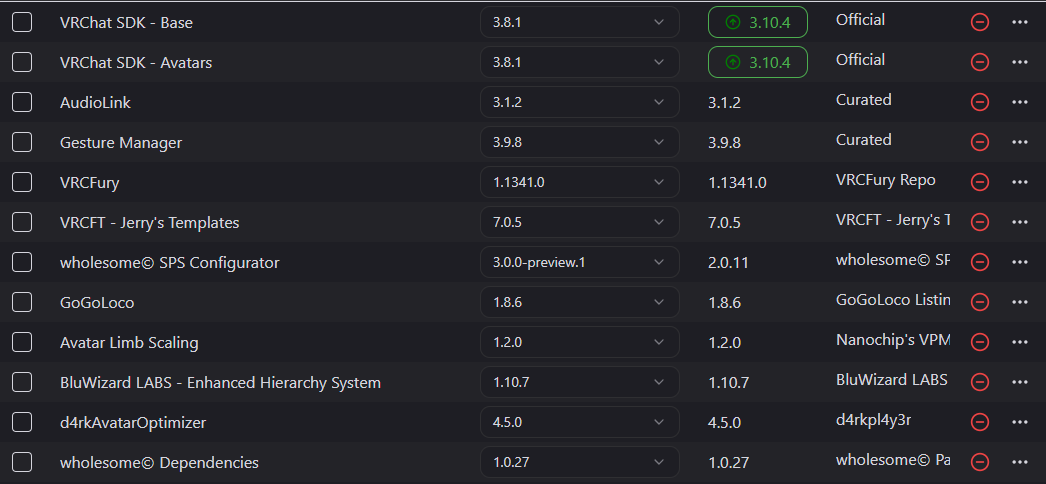Click the GoGoLoco package name
The height and width of the screenshot is (484, 1046).
click(97, 302)
